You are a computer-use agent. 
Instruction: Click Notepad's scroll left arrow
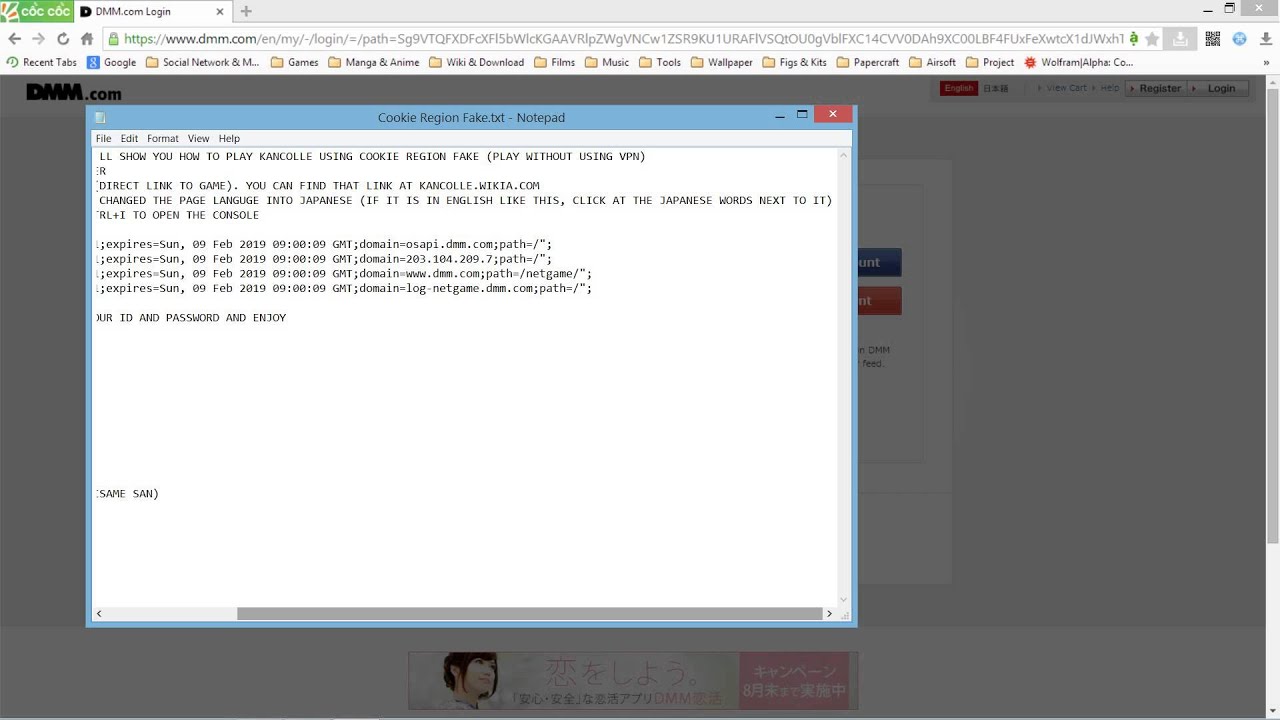[x=98, y=614]
